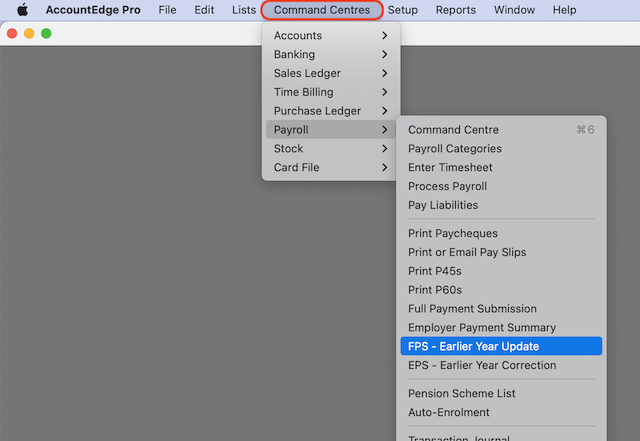Expand the Purchase Ledger submenu
The image size is (640, 441).
331,111
